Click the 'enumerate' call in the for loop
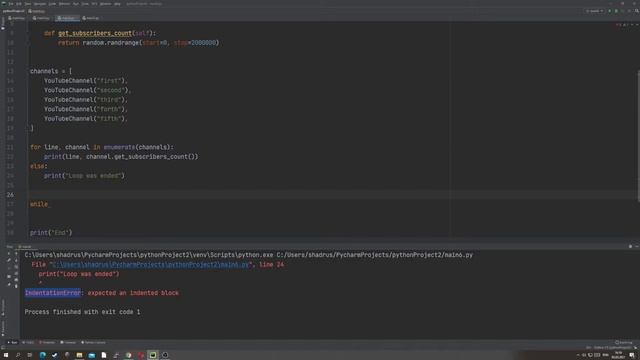Screen dimensions: 640x360 (119, 147)
